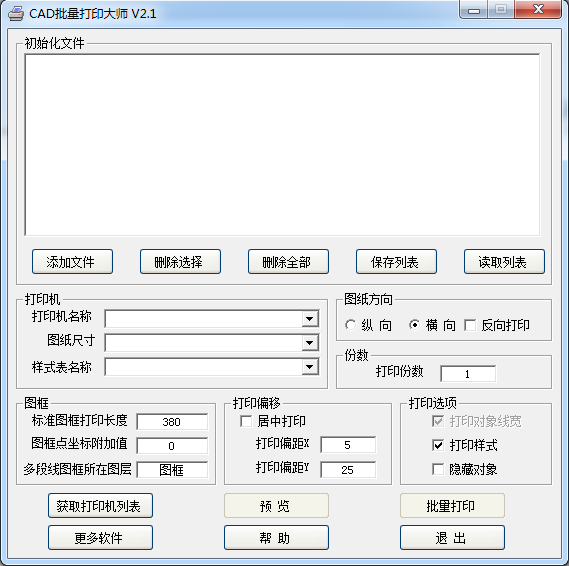Click 删除选择 button
This screenshot has width=569, height=566.
pos(180,261)
